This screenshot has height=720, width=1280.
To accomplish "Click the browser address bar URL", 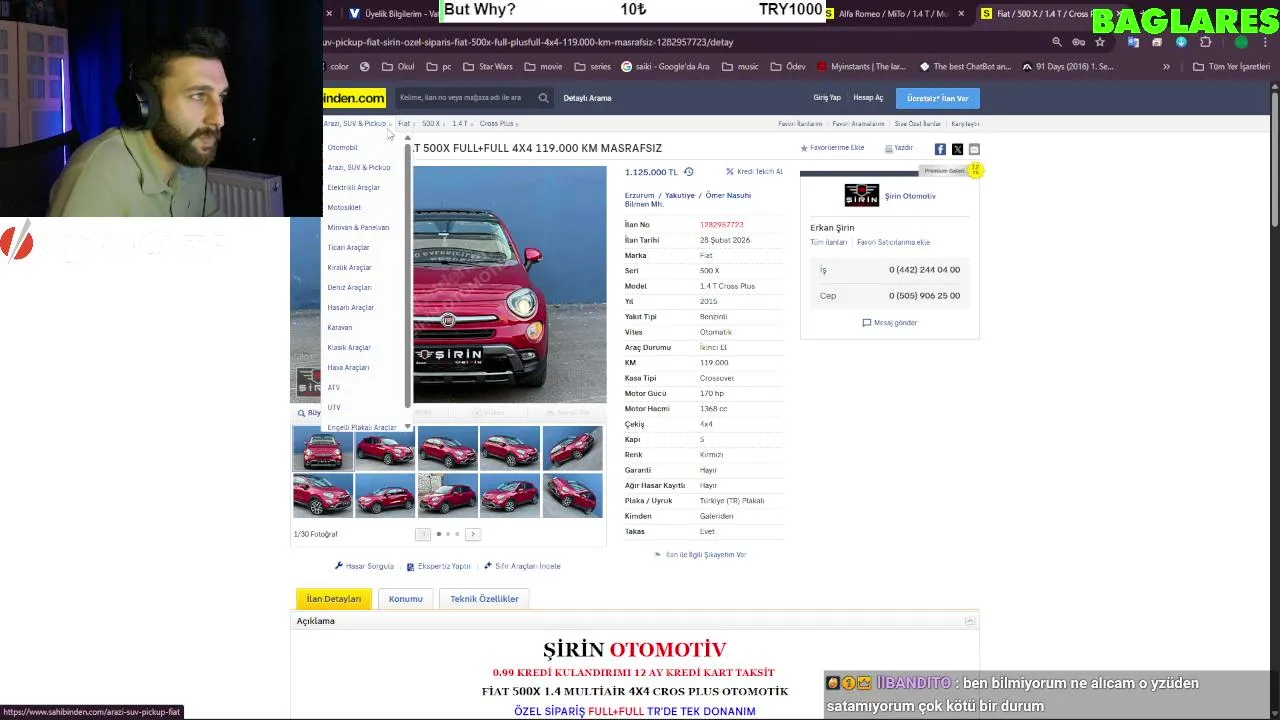I will pos(528,42).
